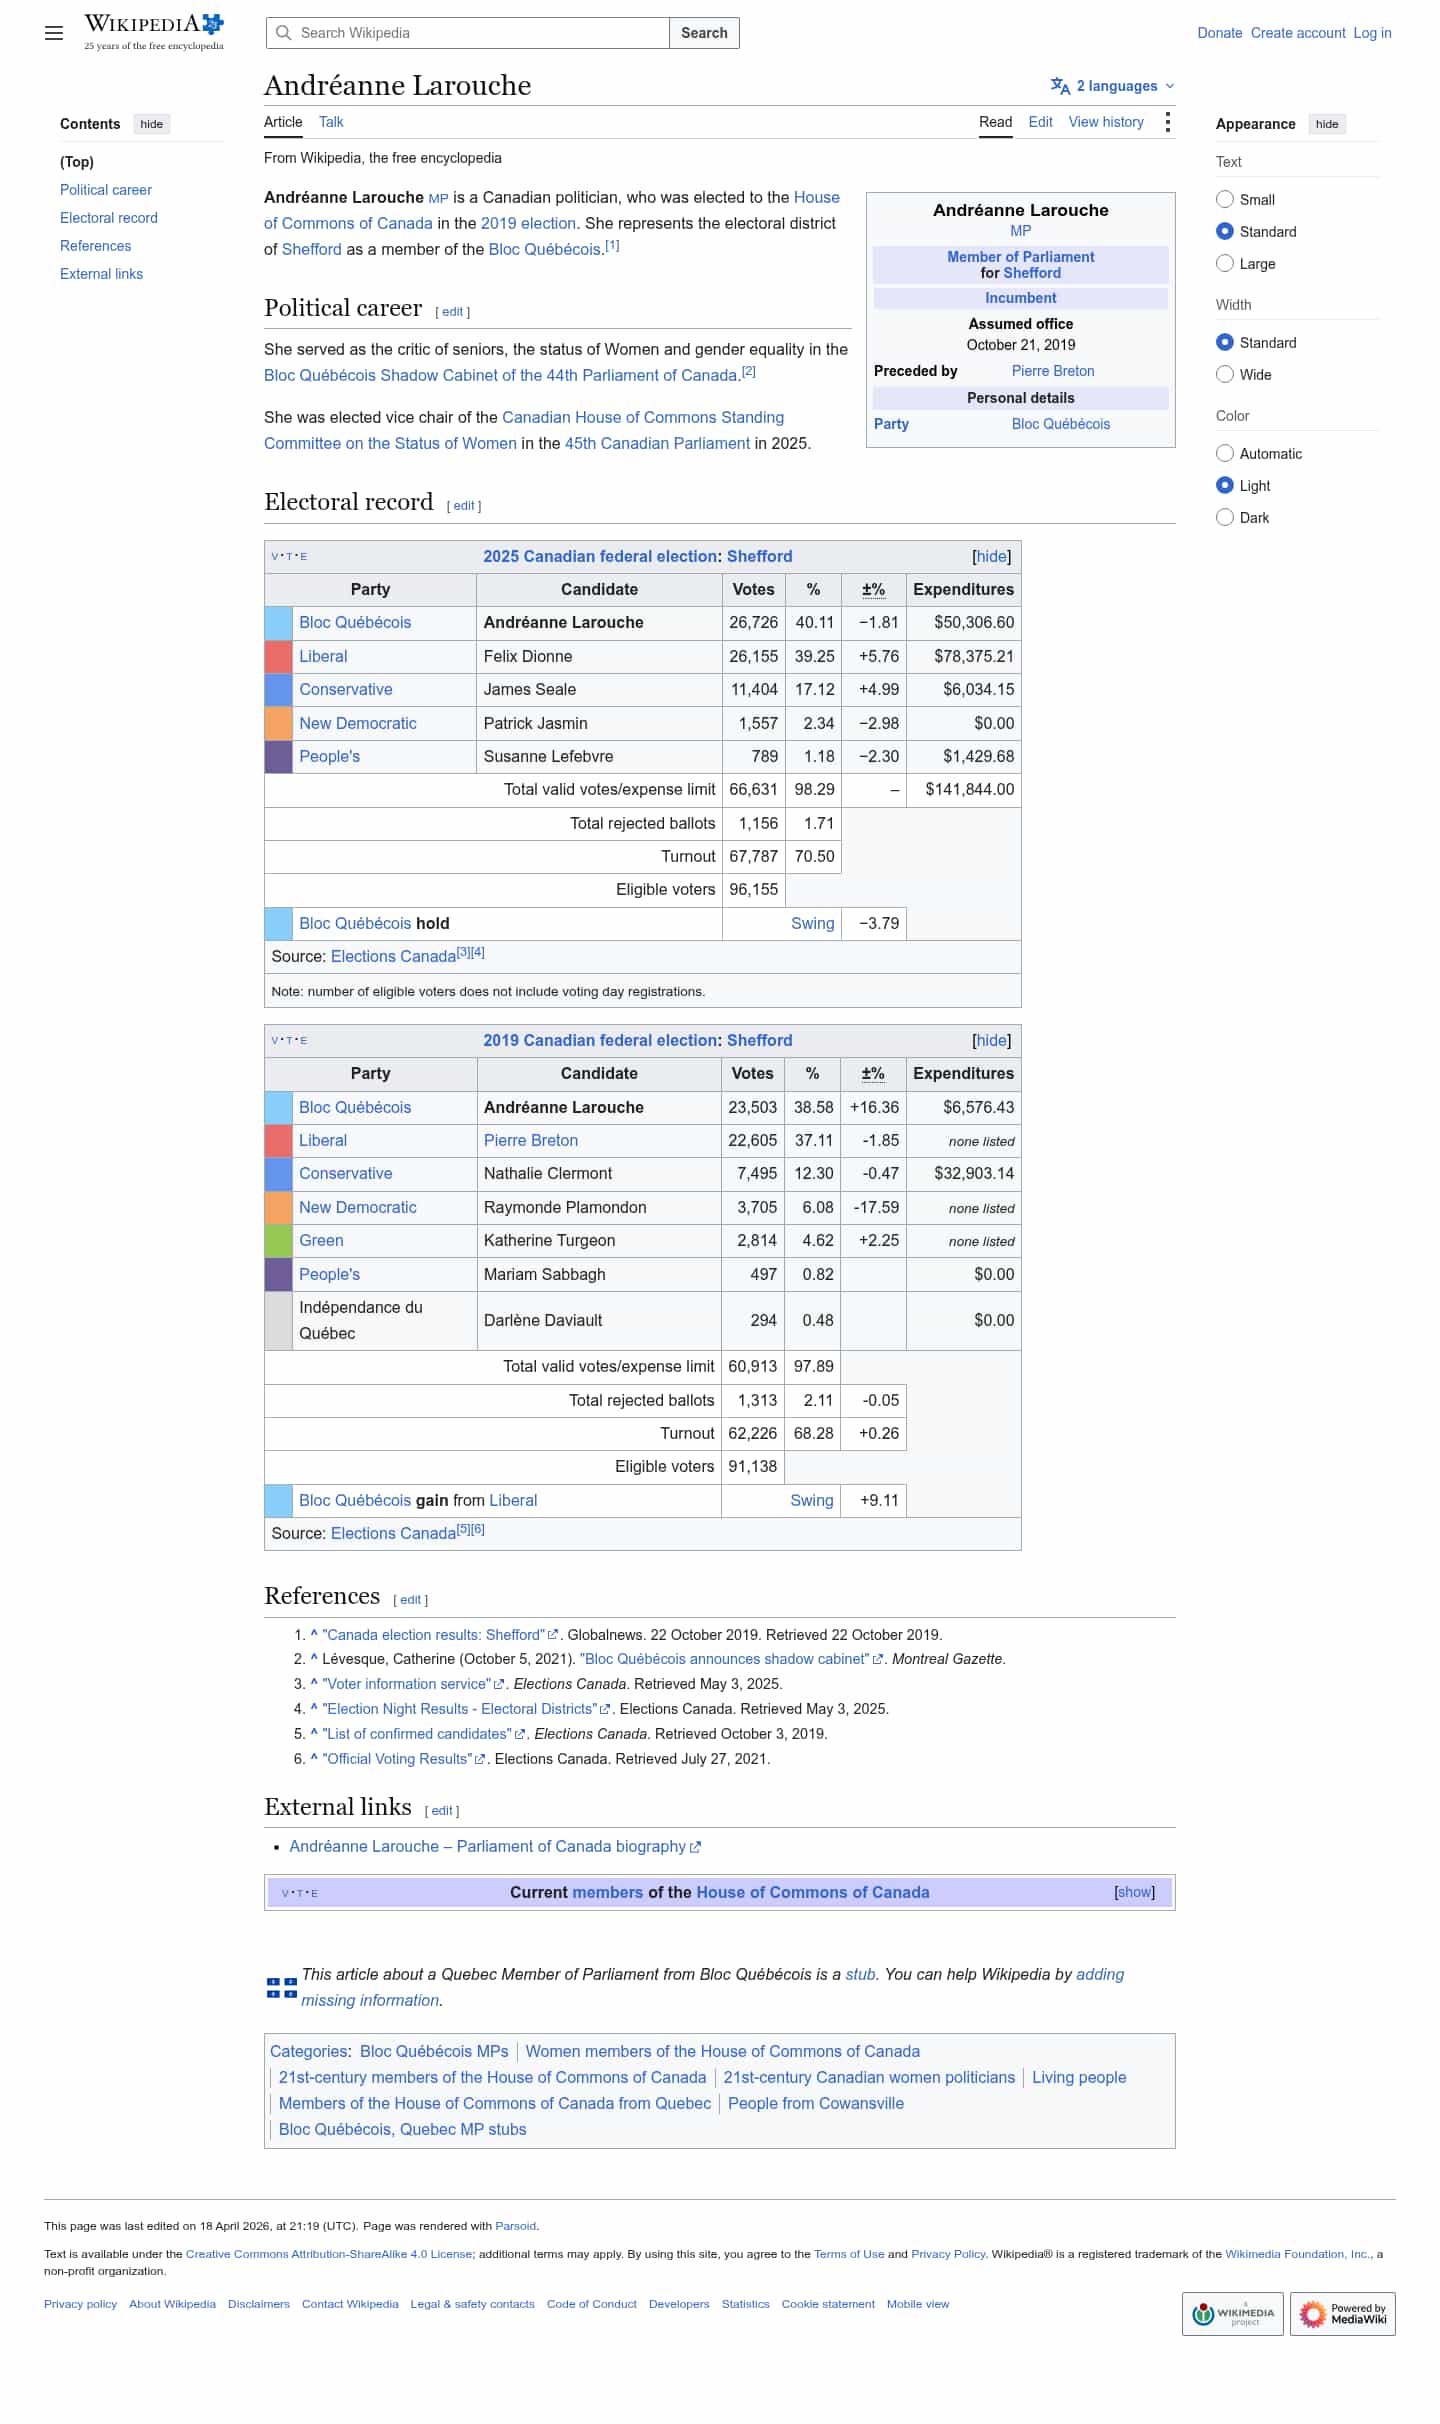The width and height of the screenshot is (1440, 2424).
Task: Open the Log in link
Action: click(1372, 33)
